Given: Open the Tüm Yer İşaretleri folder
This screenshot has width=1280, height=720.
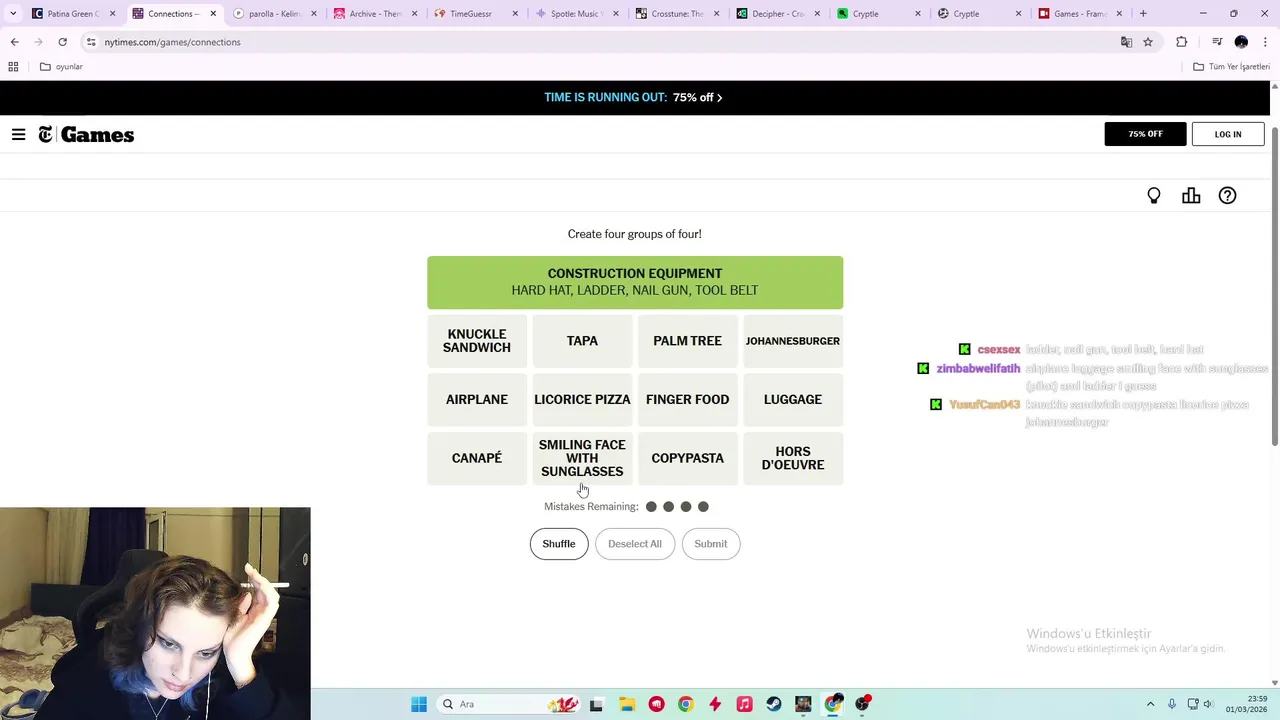Looking at the screenshot, I should click(1231, 67).
